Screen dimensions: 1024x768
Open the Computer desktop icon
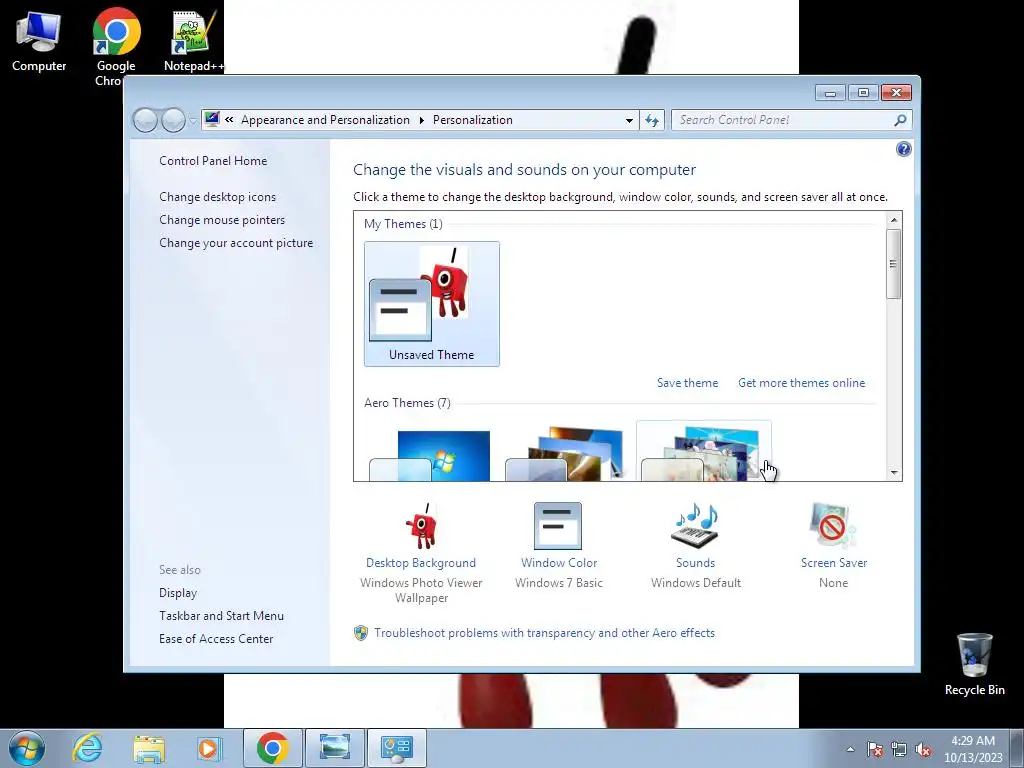click(x=39, y=42)
